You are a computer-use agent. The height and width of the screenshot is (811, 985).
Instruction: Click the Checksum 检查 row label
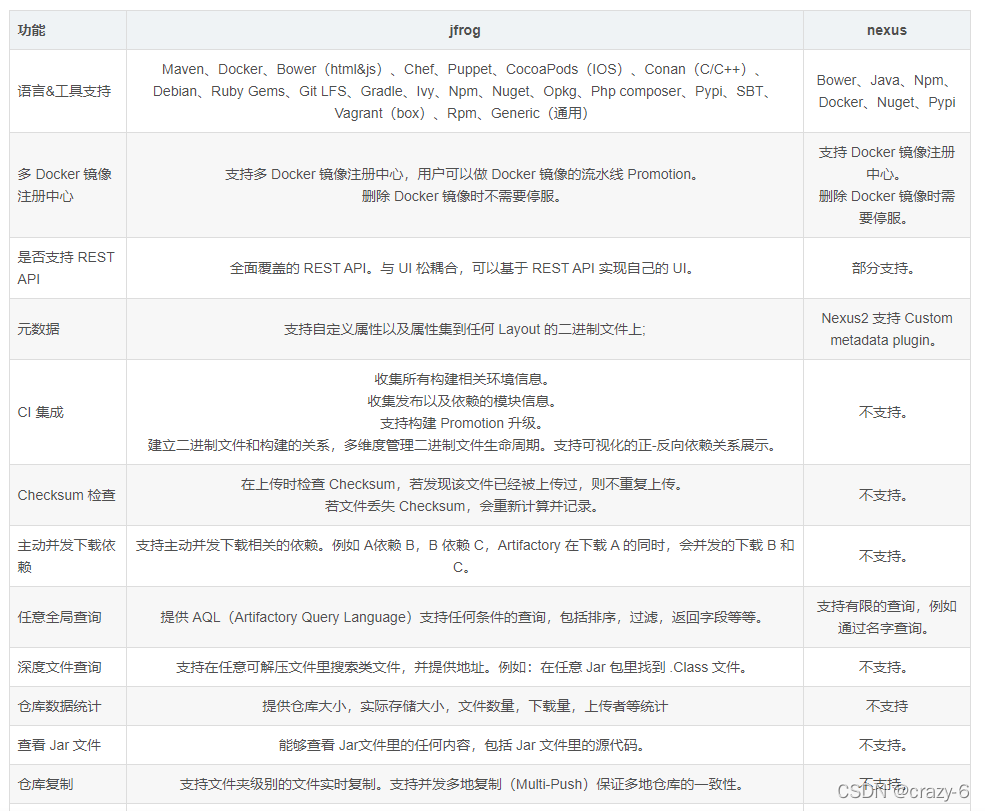(66, 494)
